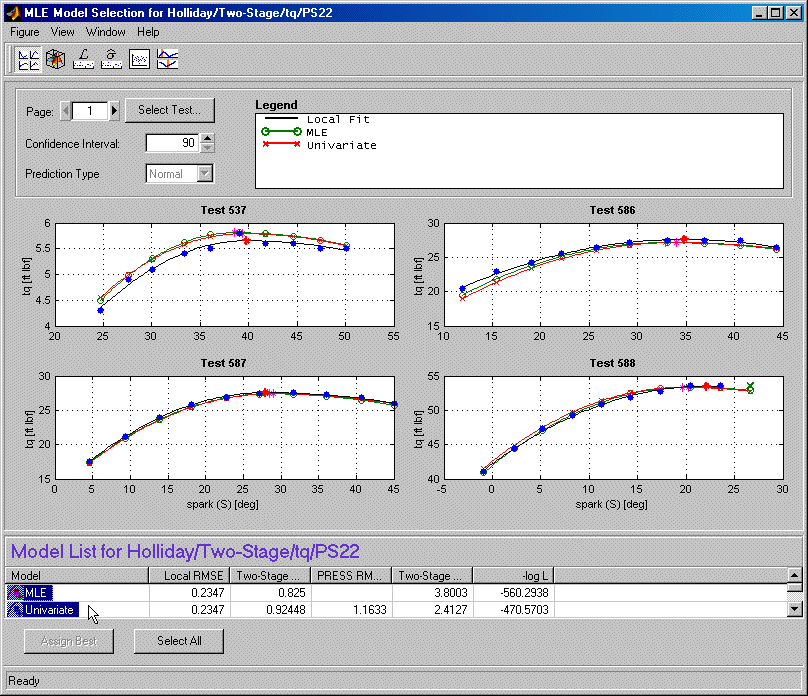Click the Test 537 plot title

coord(224,210)
